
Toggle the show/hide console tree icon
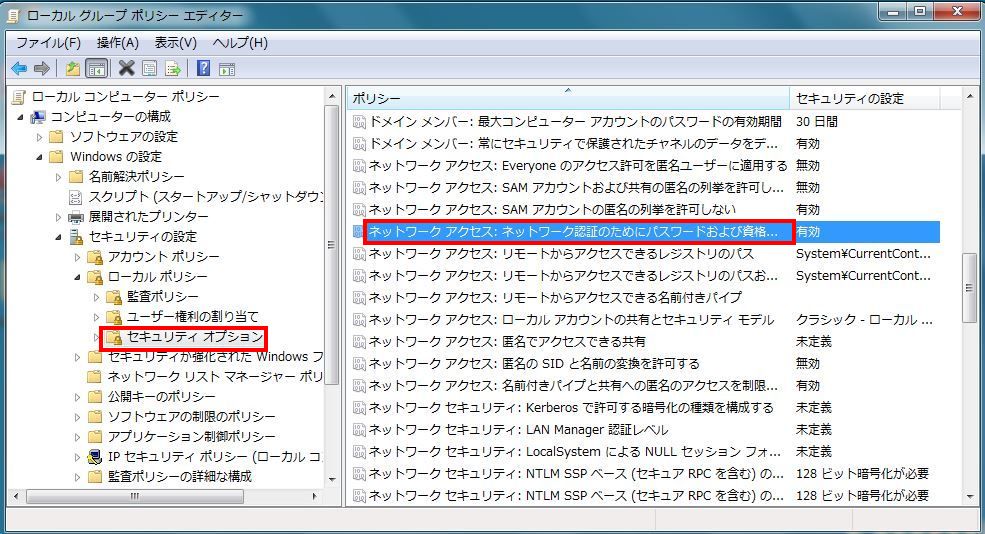click(x=96, y=68)
